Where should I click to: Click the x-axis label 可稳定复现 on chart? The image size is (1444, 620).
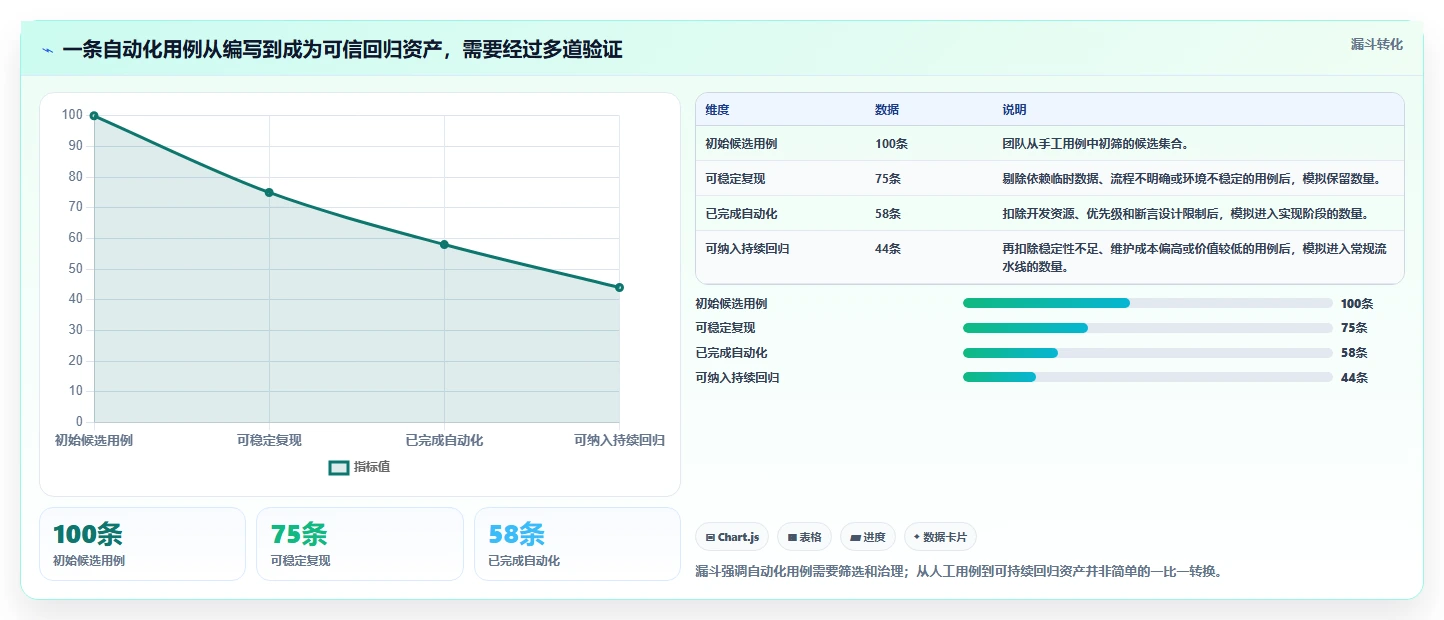269,441
